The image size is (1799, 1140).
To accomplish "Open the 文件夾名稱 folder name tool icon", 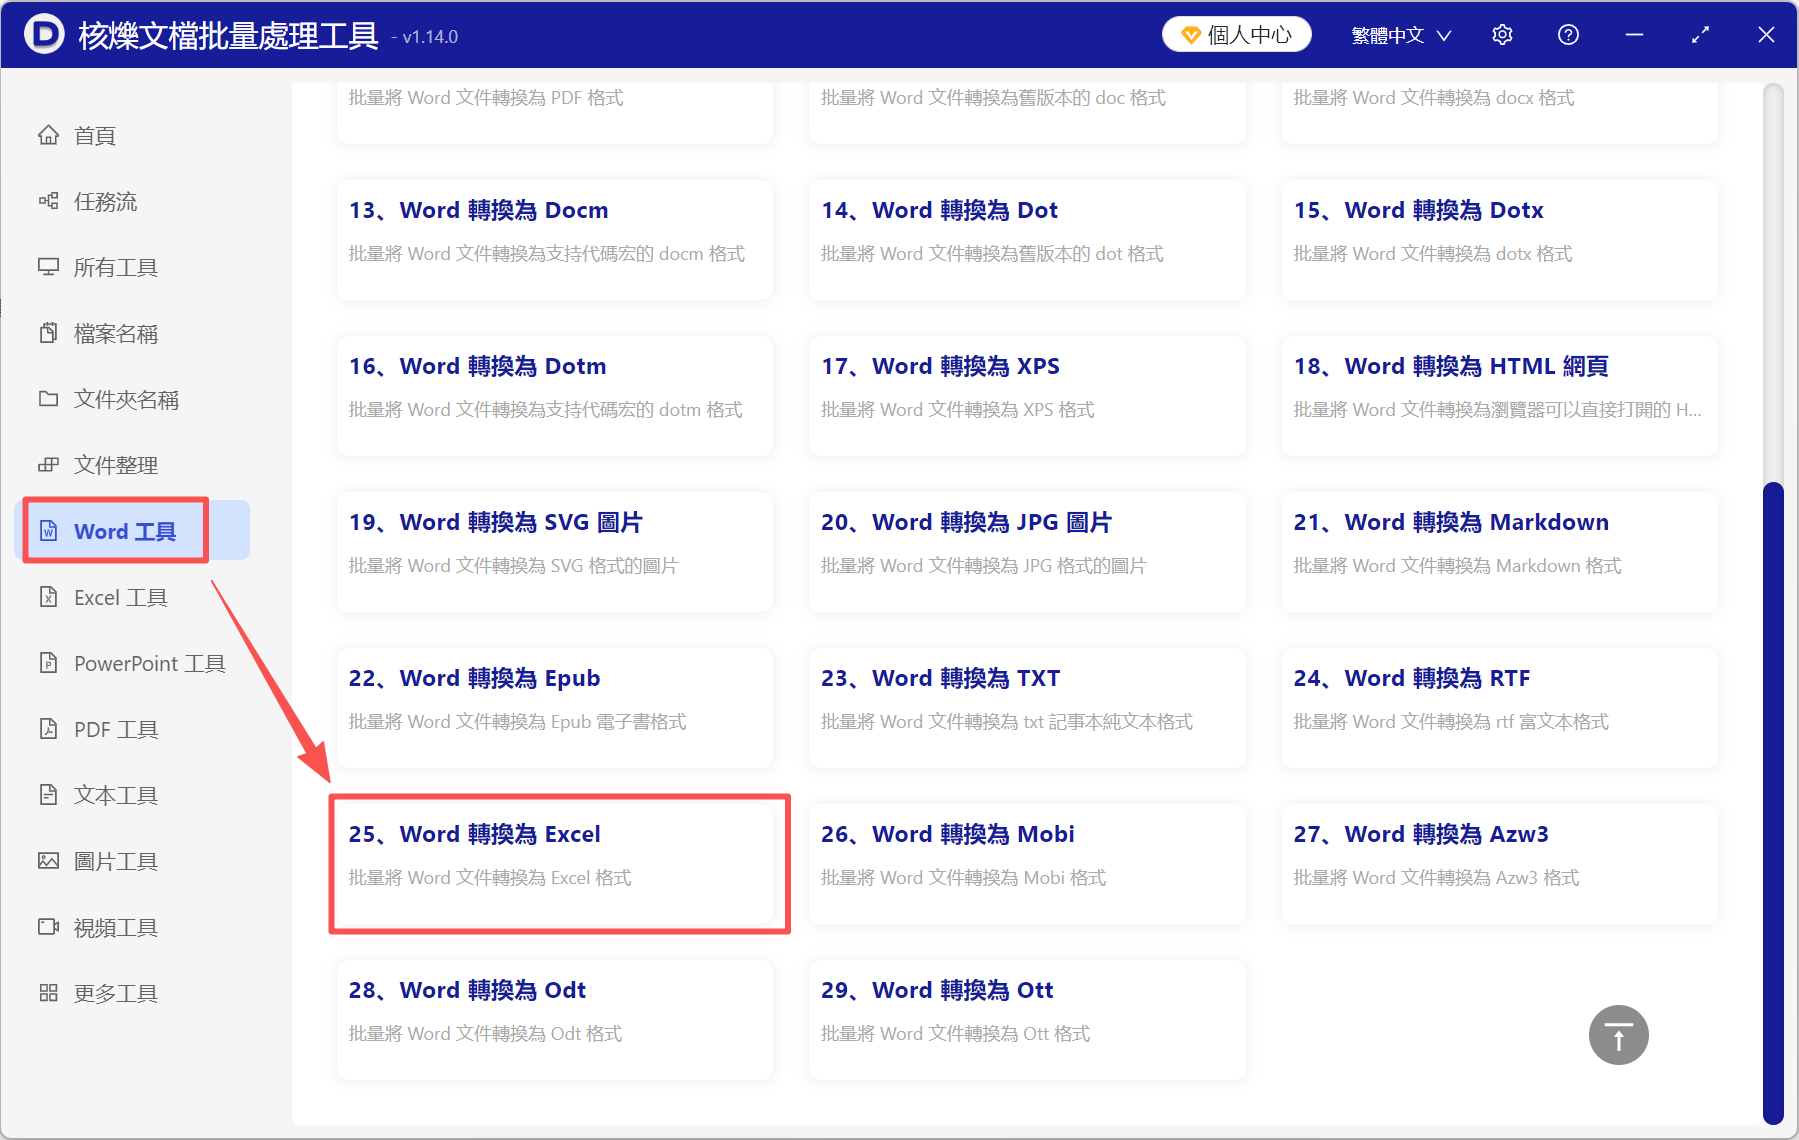I will (49, 399).
